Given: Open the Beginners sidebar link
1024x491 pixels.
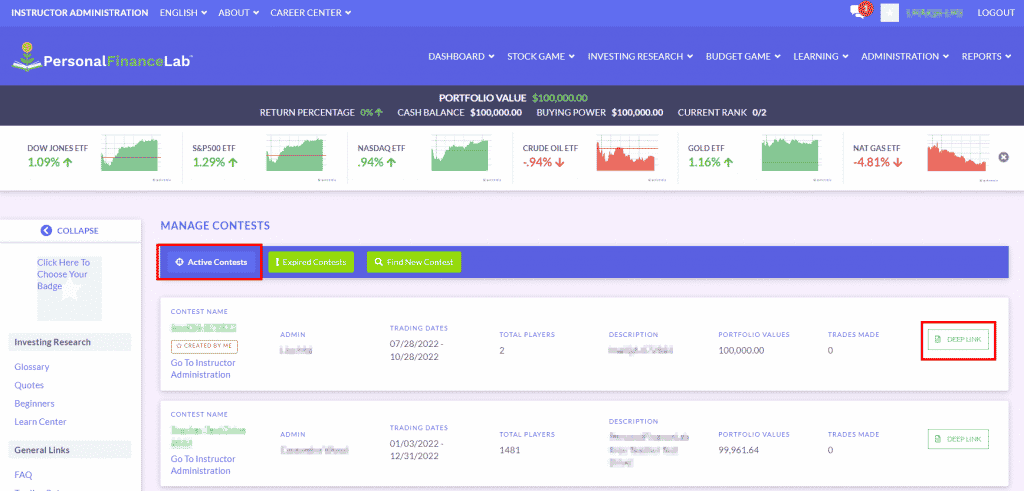Looking at the screenshot, I should tap(35, 404).
